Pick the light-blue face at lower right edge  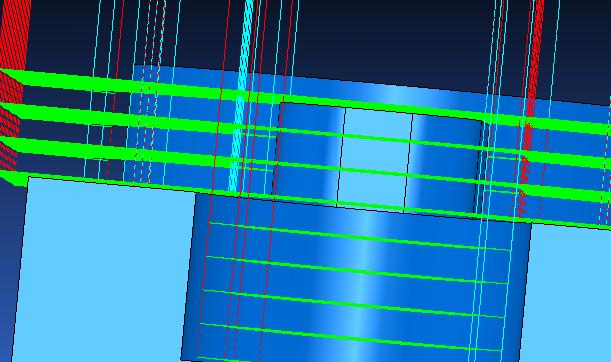point(565,294)
